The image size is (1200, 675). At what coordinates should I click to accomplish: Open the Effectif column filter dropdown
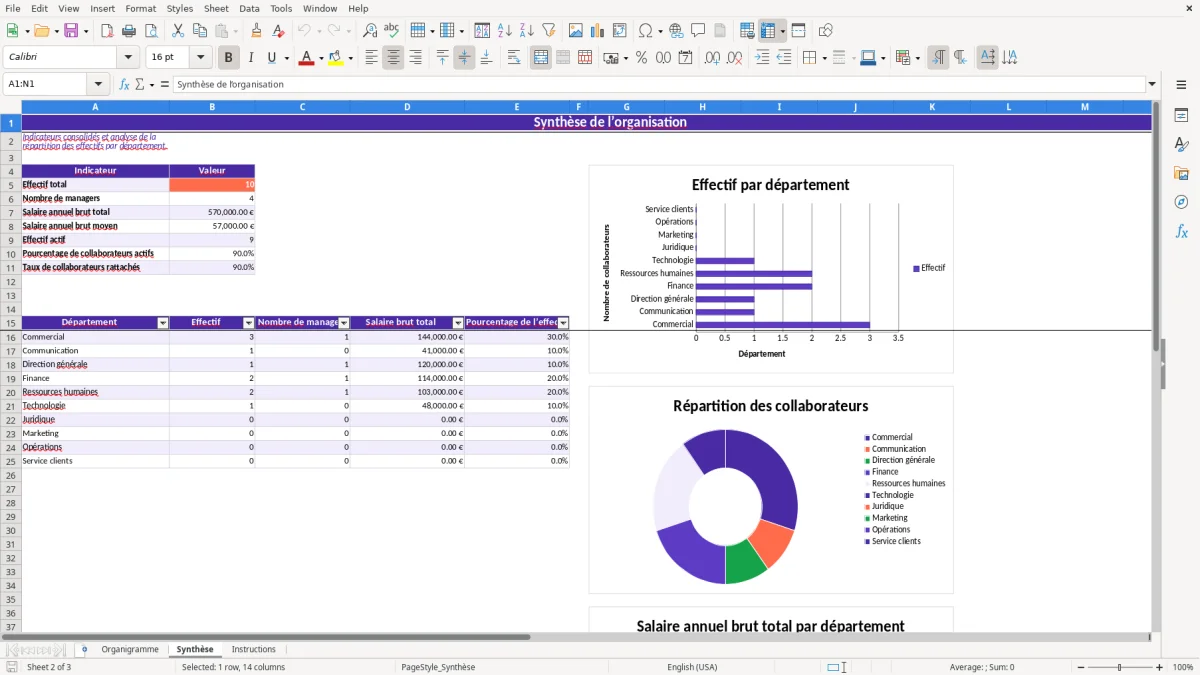pos(249,323)
